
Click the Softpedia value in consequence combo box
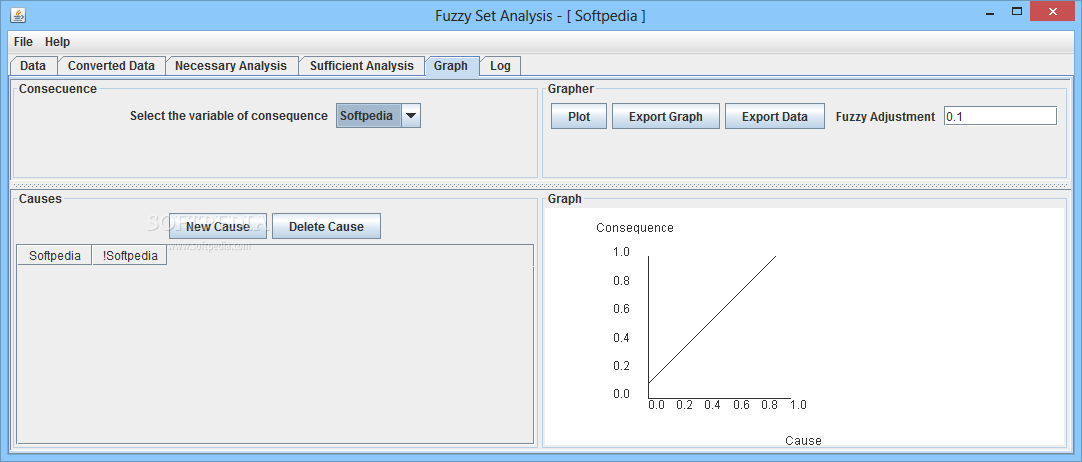pyautogui.click(x=368, y=116)
